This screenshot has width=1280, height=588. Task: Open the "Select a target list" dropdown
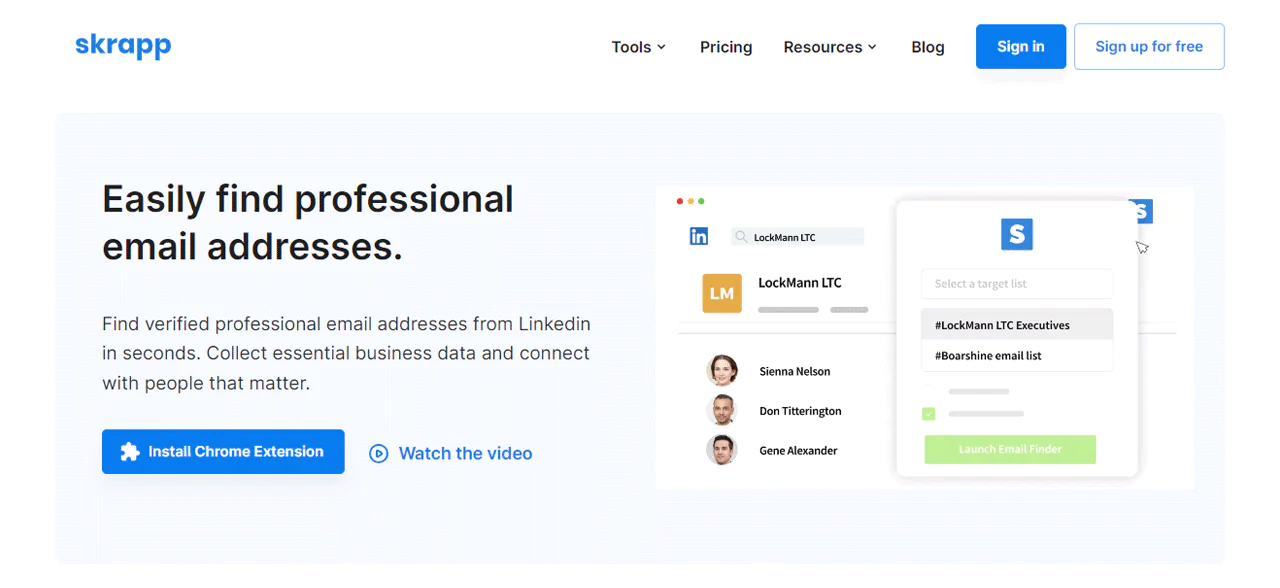[1016, 284]
